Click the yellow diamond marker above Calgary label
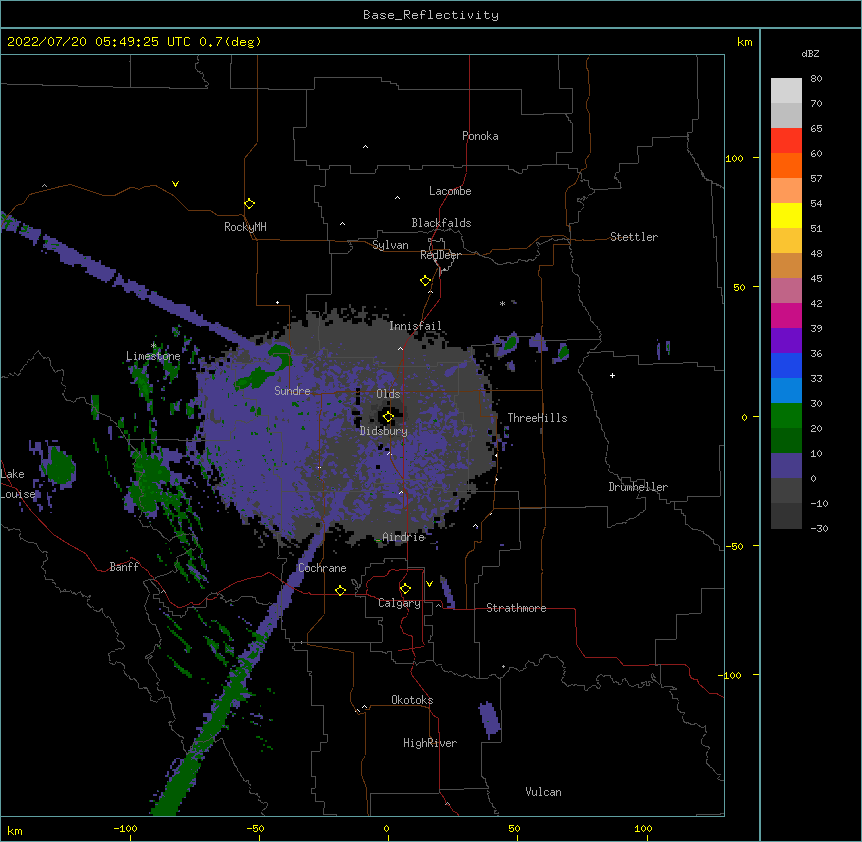The image size is (862, 842). 405,589
